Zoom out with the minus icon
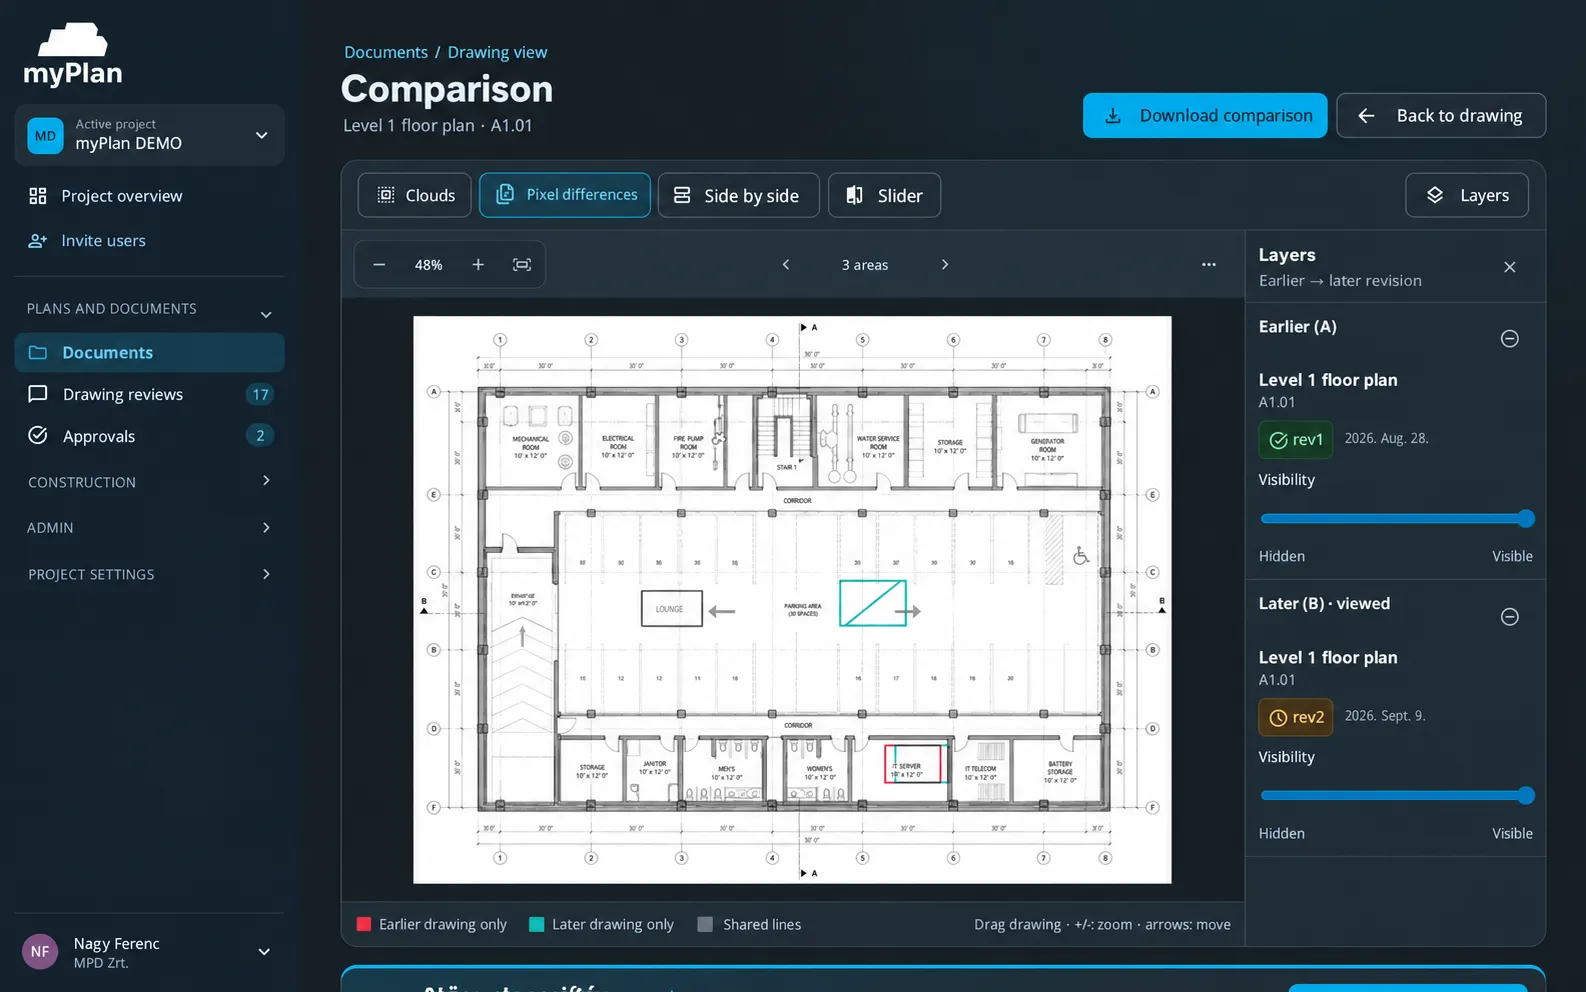Screen dimensions: 1586x992 point(379,265)
